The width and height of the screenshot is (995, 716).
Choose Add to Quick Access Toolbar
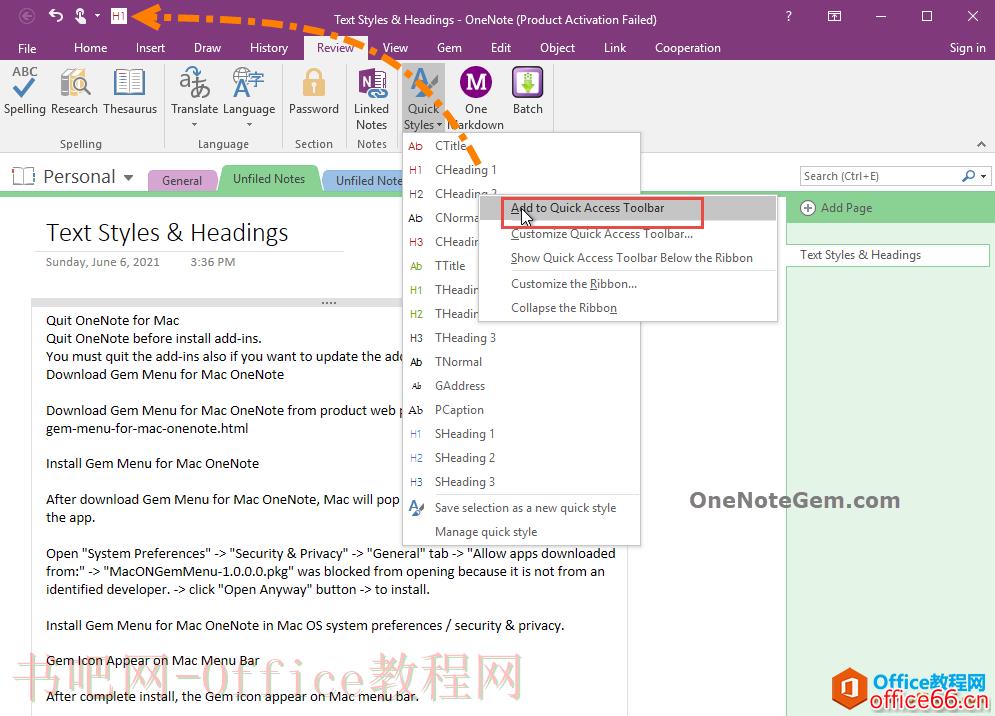627,208
